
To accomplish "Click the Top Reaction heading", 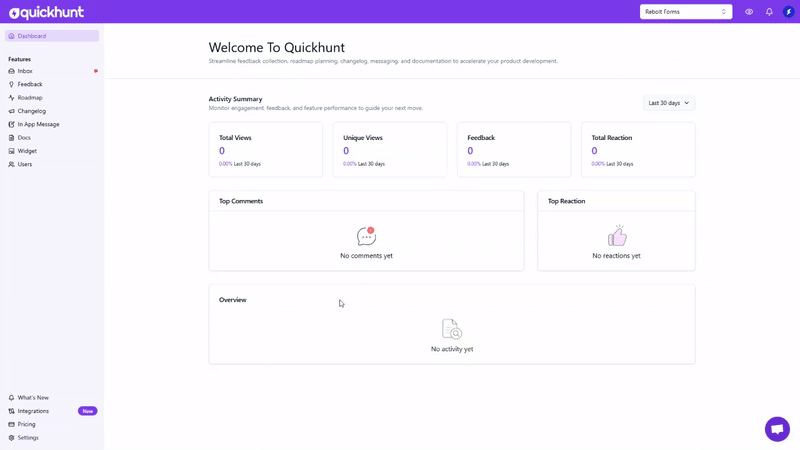I will (566, 202).
